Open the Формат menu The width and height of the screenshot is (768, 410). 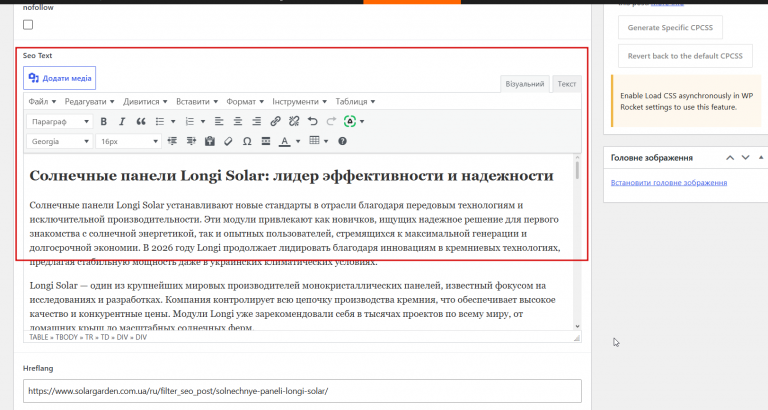click(x=245, y=101)
